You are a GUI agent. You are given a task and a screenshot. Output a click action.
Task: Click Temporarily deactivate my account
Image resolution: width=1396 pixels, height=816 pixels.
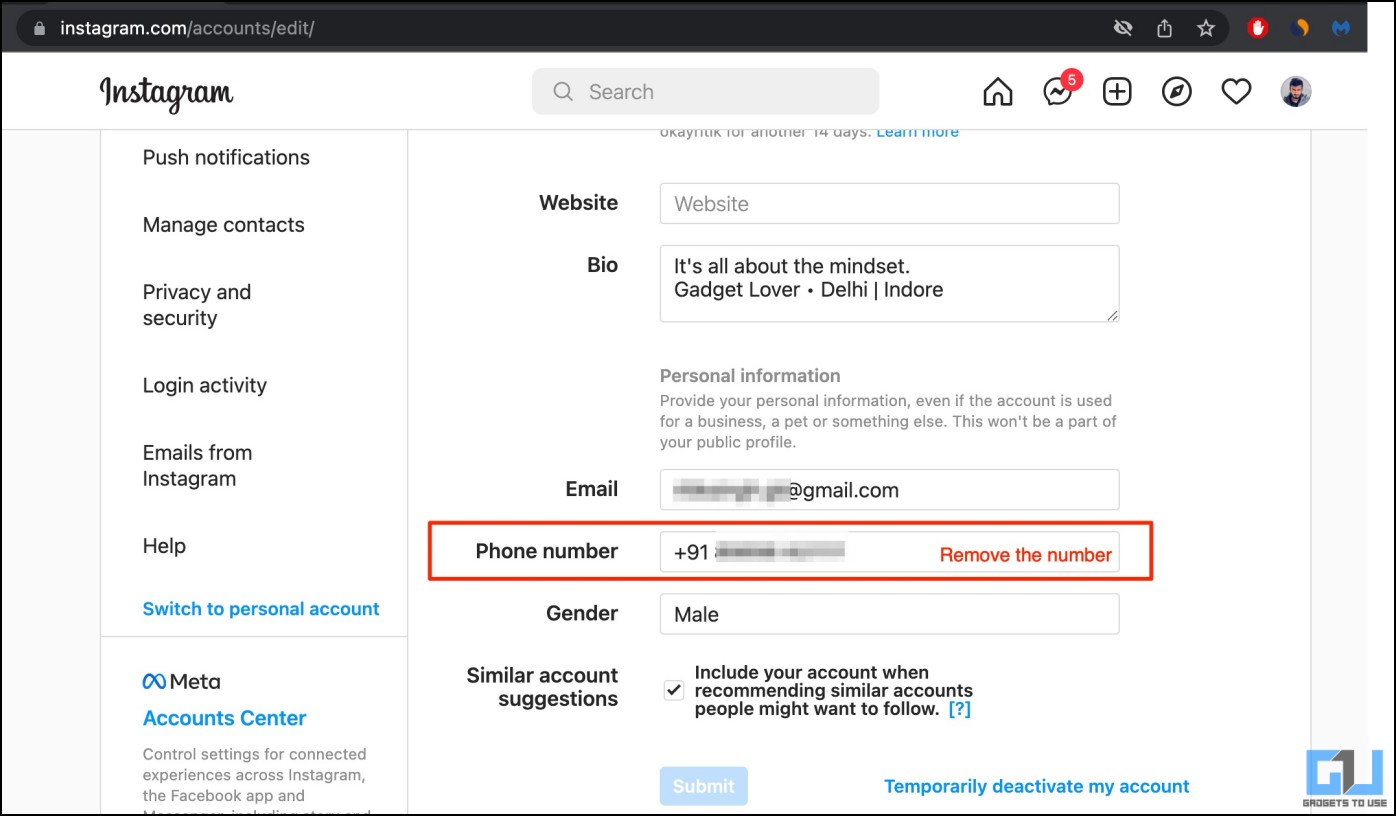click(1037, 786)
